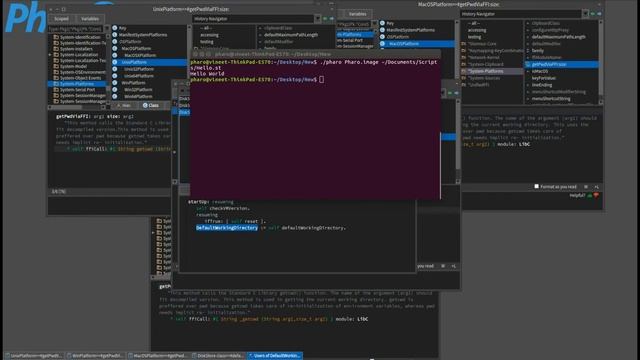This screenshot has width=640, height=360.
Task: Select the highlighted UnixPlatform class row
Action: click(149, 62)
